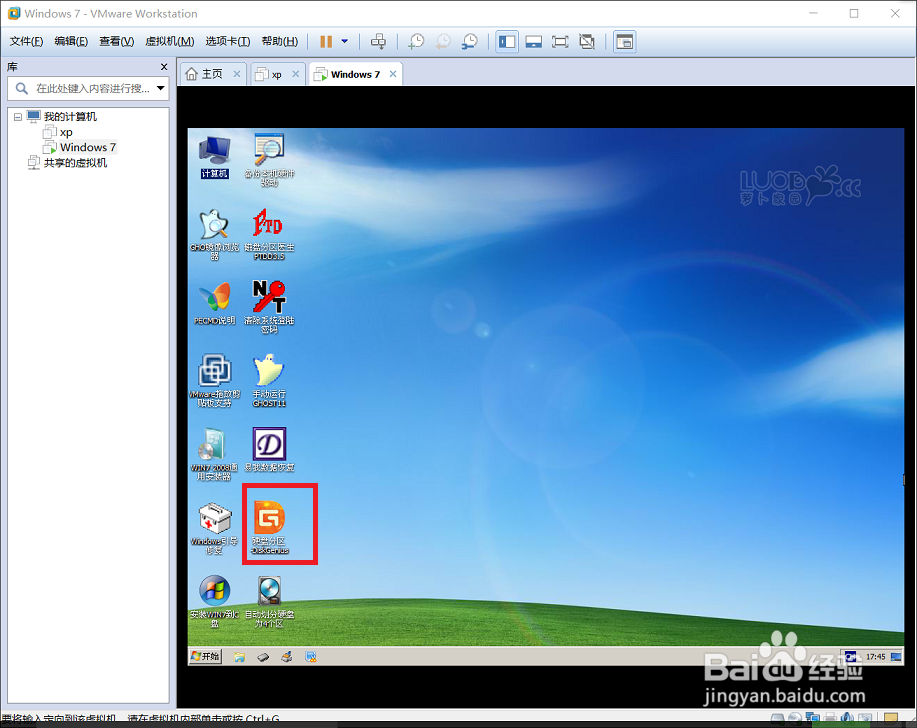
Task: Open the folder icon in VM quick launch
Action: 239,657
